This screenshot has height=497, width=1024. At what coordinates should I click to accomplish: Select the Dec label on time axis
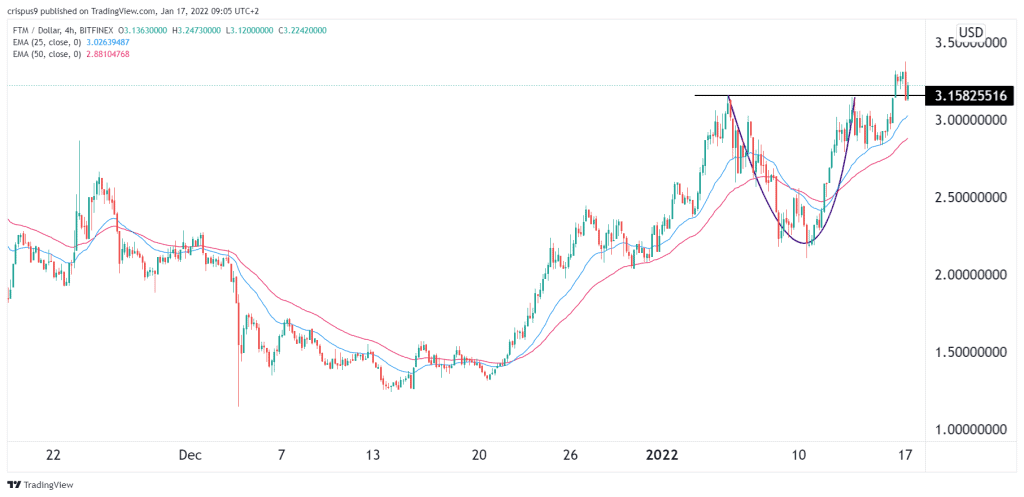coord(189,455)
